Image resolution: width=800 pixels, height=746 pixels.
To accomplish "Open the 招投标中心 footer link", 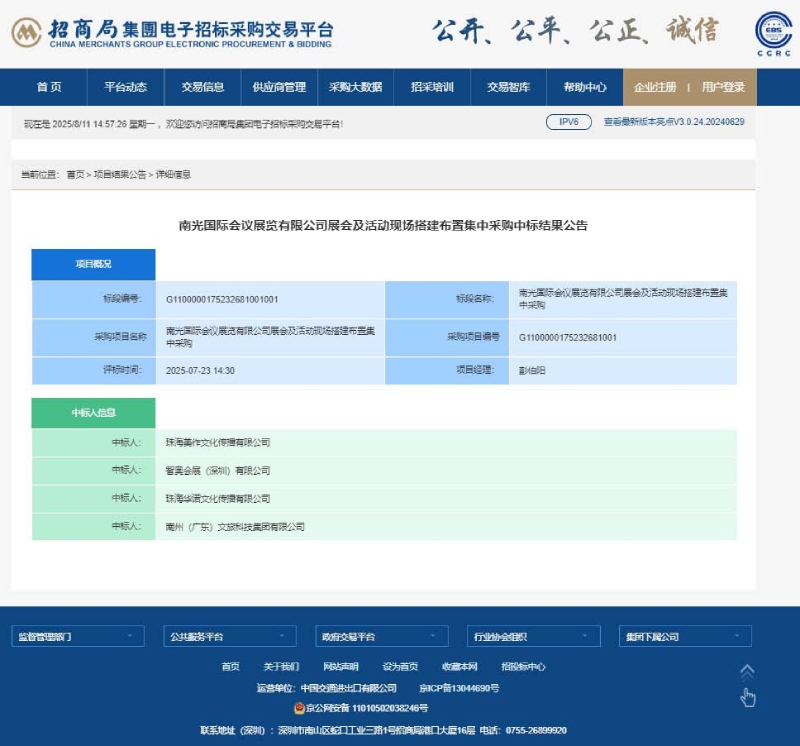I will (x=523, y=666).
